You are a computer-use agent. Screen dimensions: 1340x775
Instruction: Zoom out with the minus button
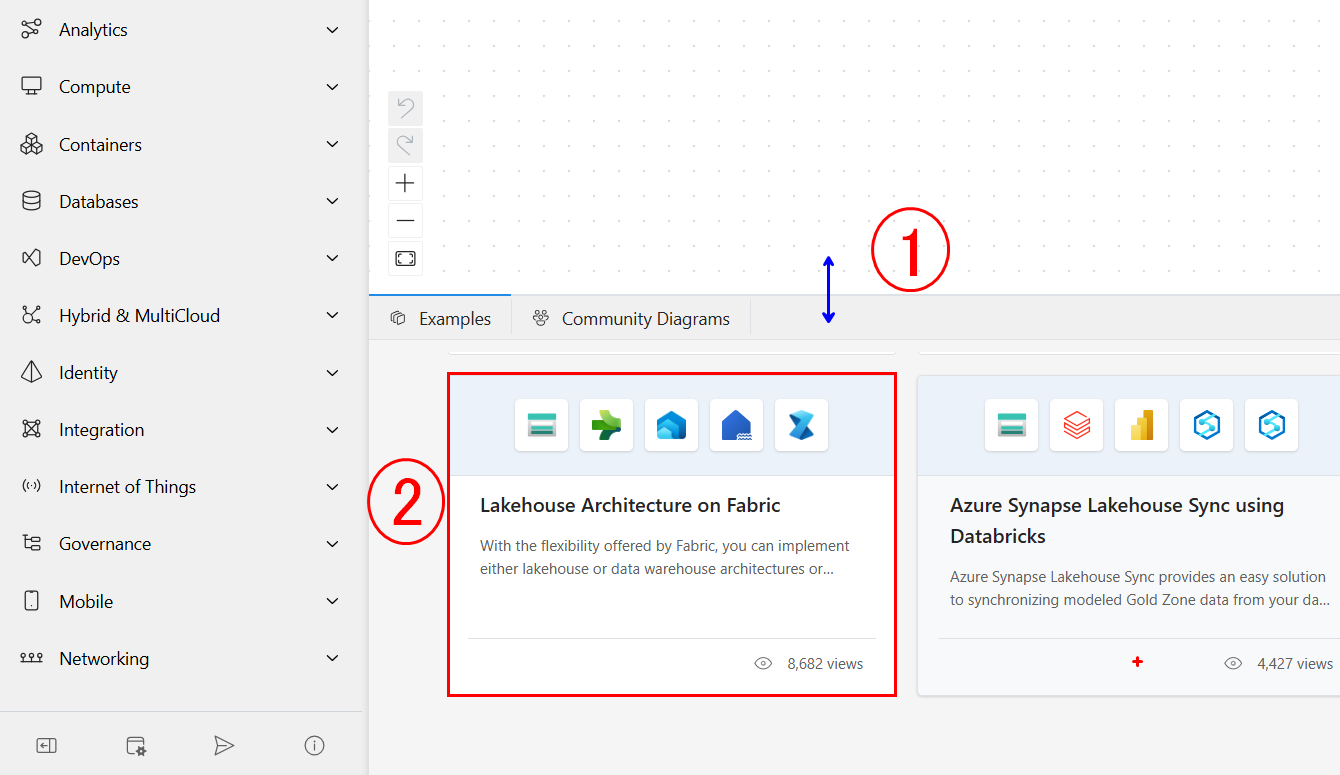click(405, 221)
